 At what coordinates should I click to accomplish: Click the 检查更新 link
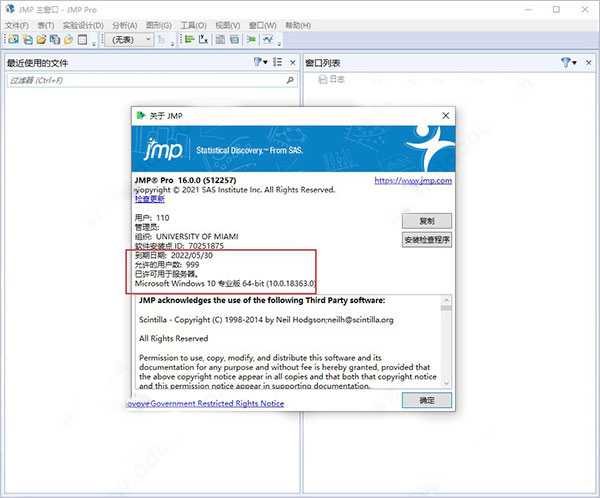click(x=150, y=199)
